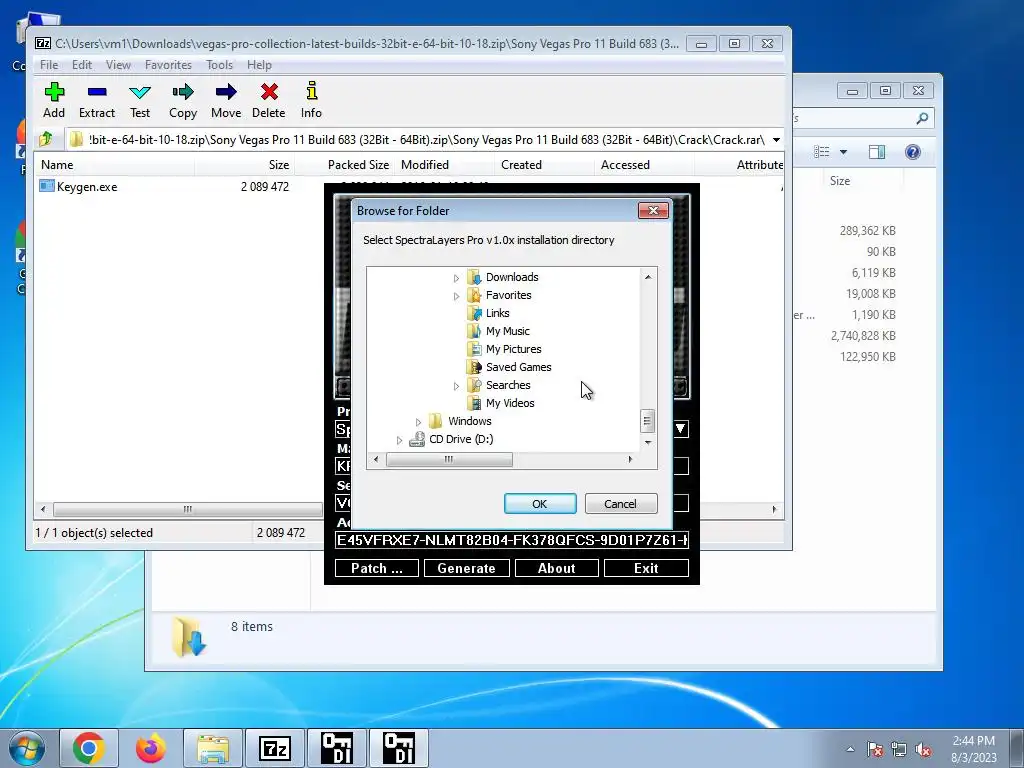Run Test on the archive

pyautogui.click(x=140, y=101)
